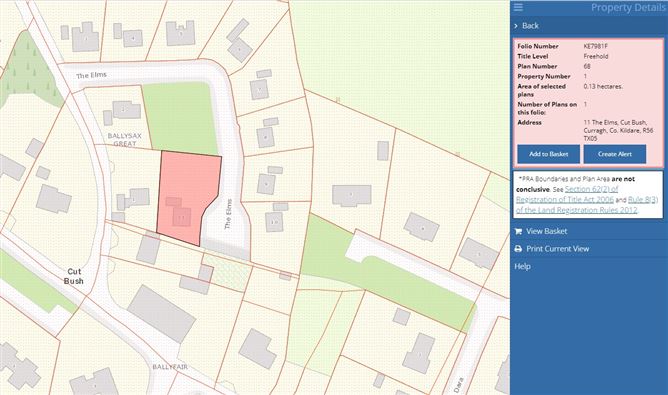The image size is (668, 395).
Task: Click the shopping cart icon beside View Basket
Action: (518, 231)
